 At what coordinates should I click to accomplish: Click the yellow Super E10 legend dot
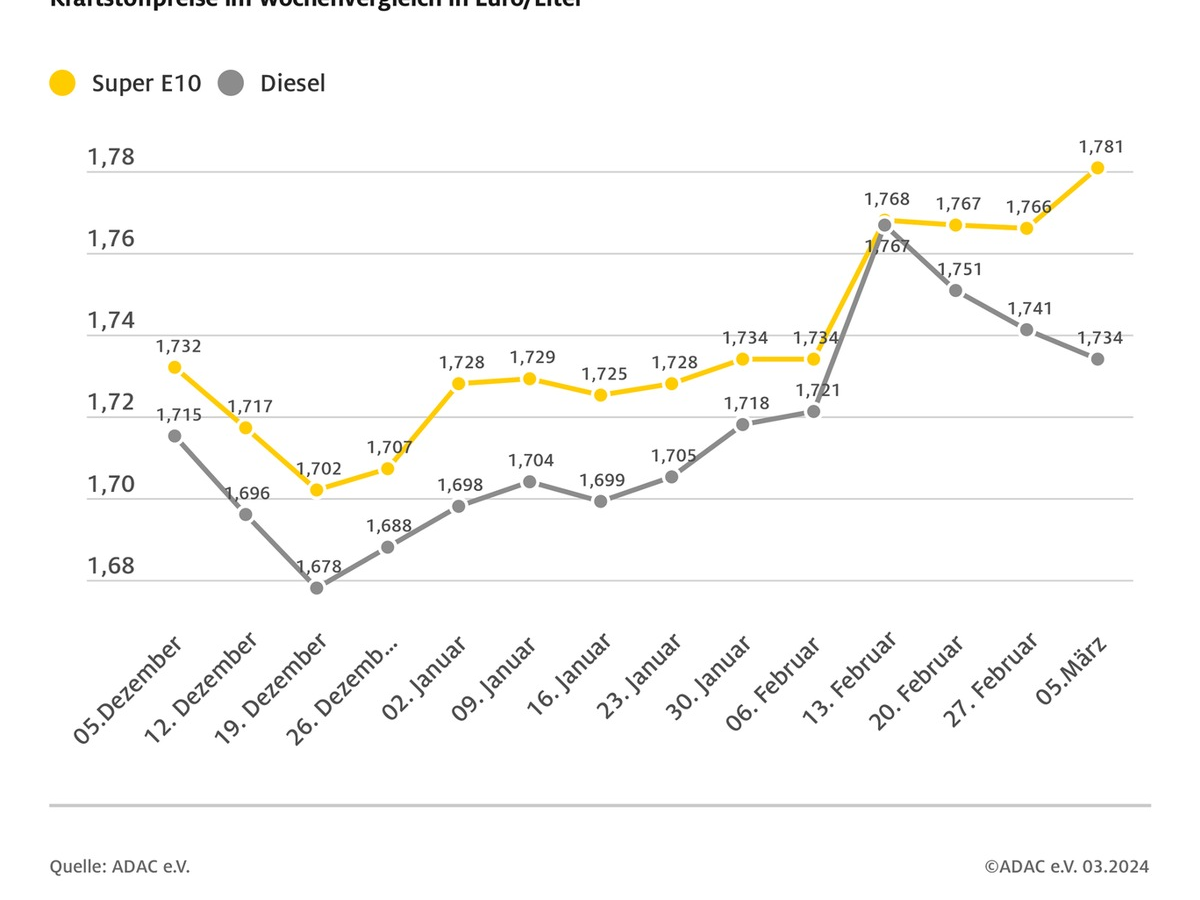point(63,84)
